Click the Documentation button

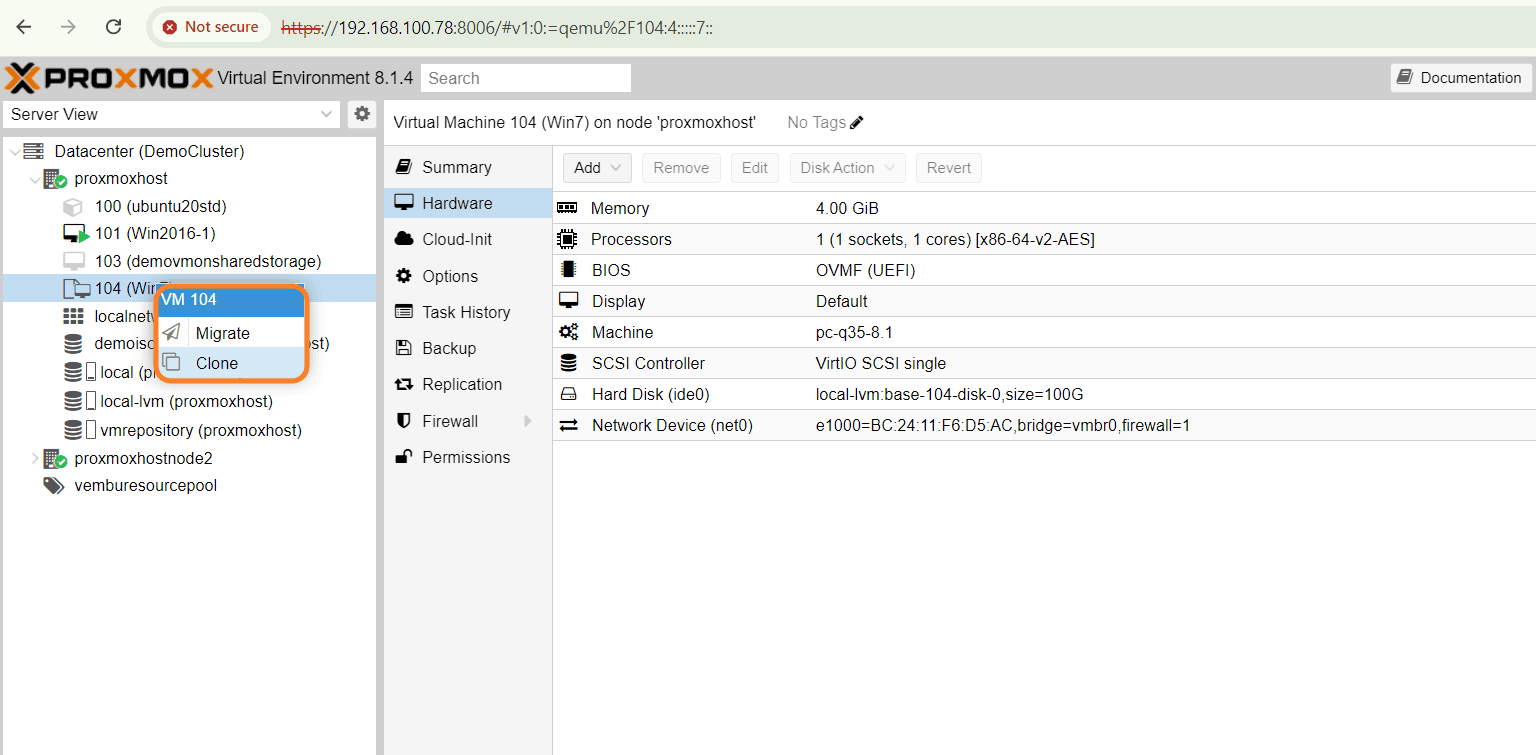click(x=1461, y=78)
